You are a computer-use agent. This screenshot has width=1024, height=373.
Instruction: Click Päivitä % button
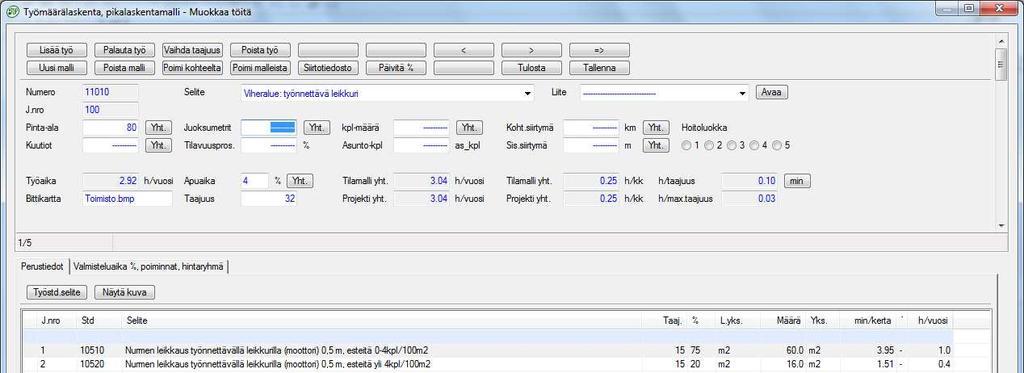tap(396, 67)
